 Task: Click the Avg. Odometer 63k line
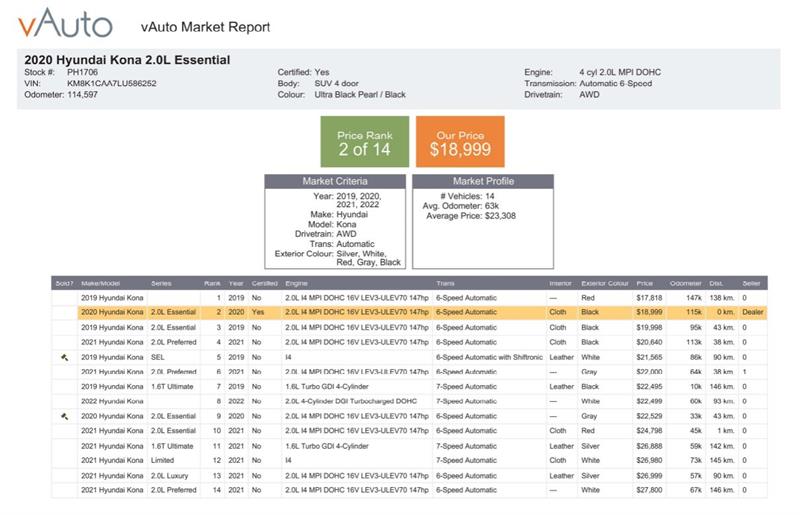[x=460, y=206]
